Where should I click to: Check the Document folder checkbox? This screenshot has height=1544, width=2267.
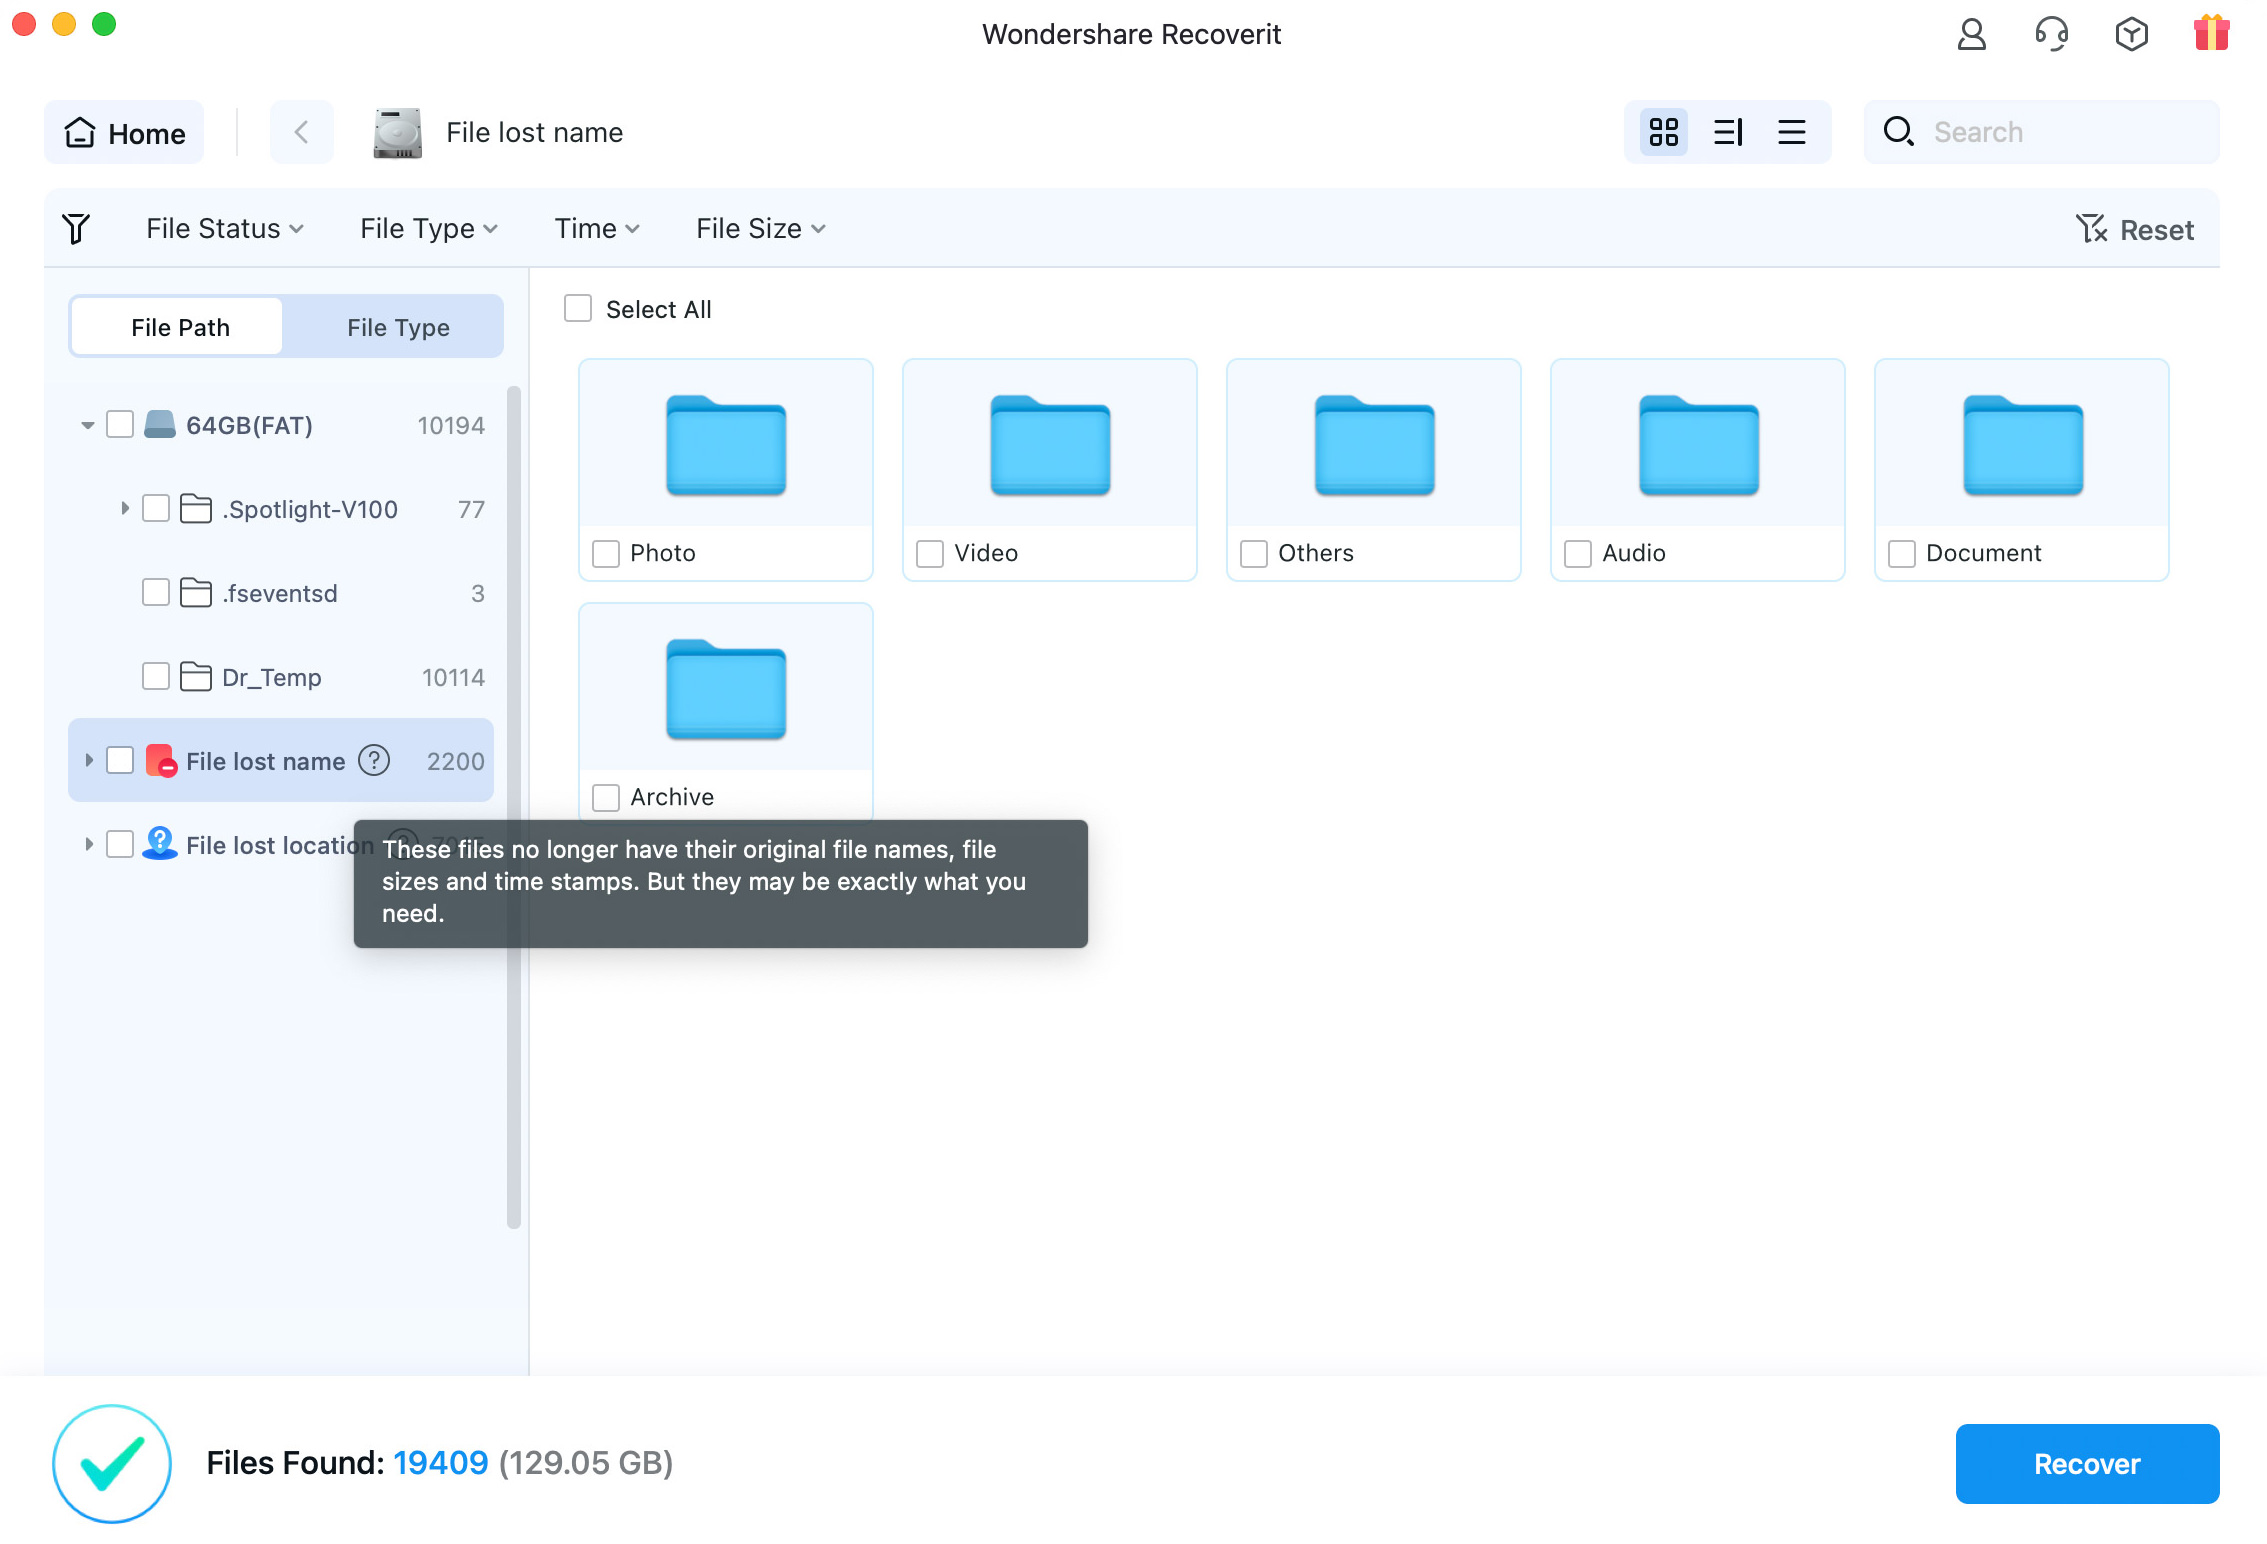click(1902, 553)
